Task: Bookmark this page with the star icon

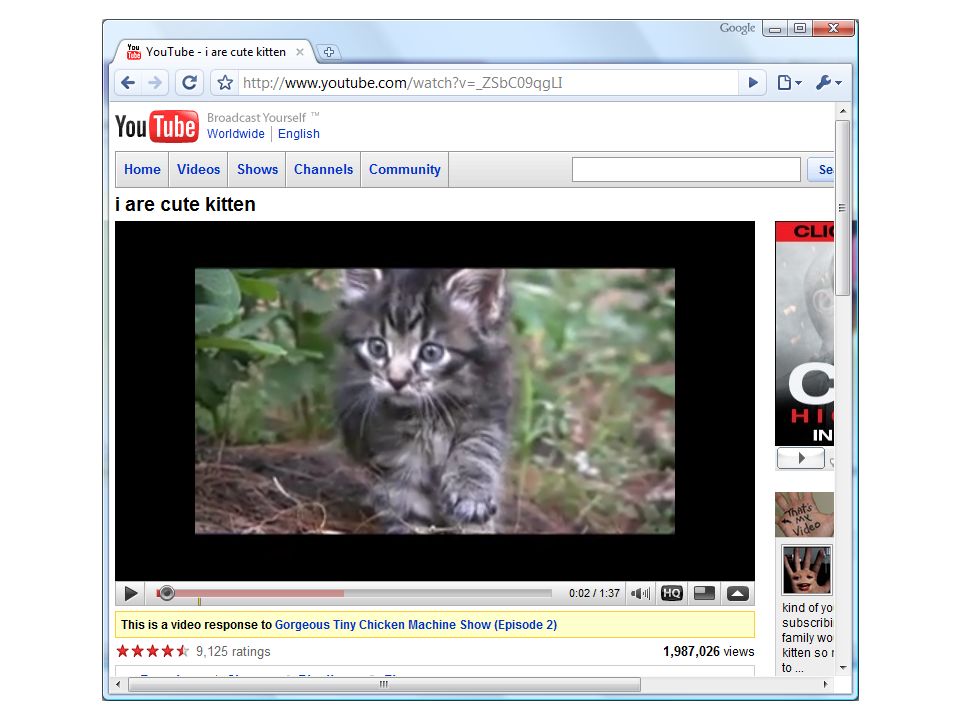Action: 225,83
